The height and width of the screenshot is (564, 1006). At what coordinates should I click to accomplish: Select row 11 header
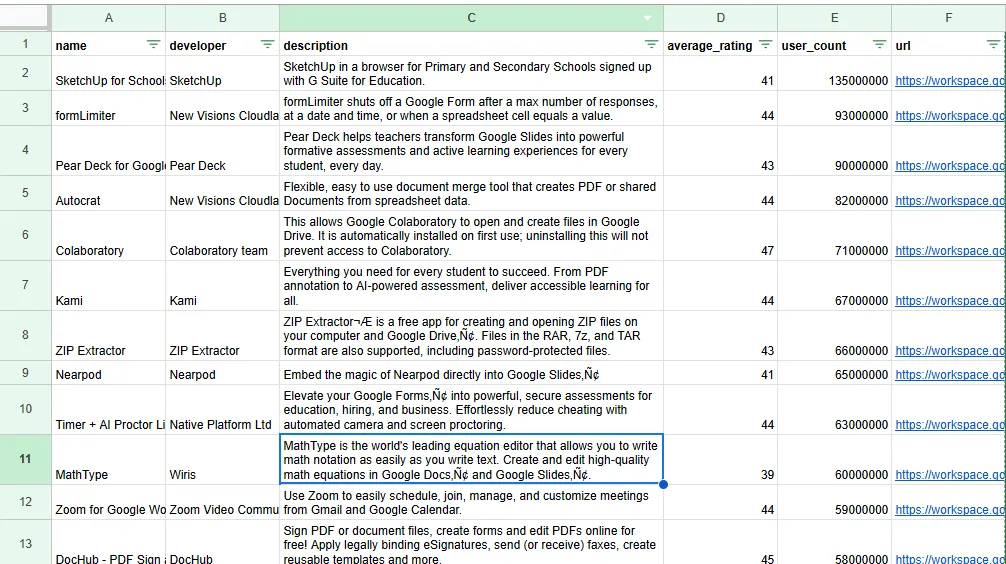click(x=25, y=459)
